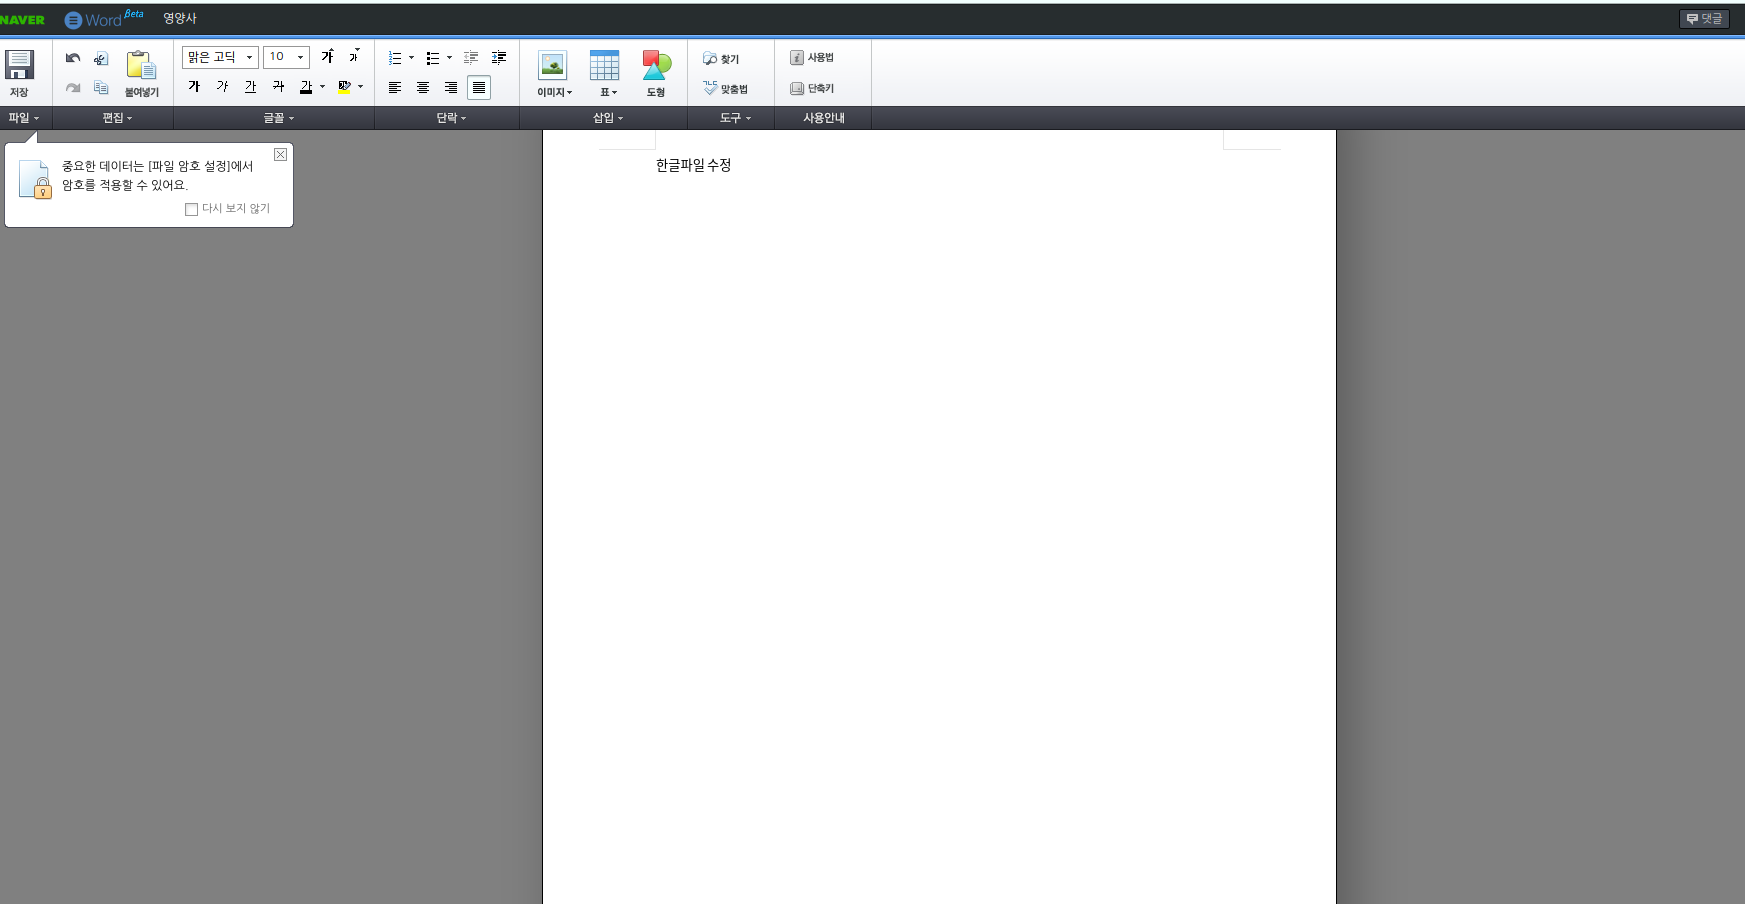Click the 댓글 comment button
The width and height of the screenshot is (1745, 904).
point(1704,19)
